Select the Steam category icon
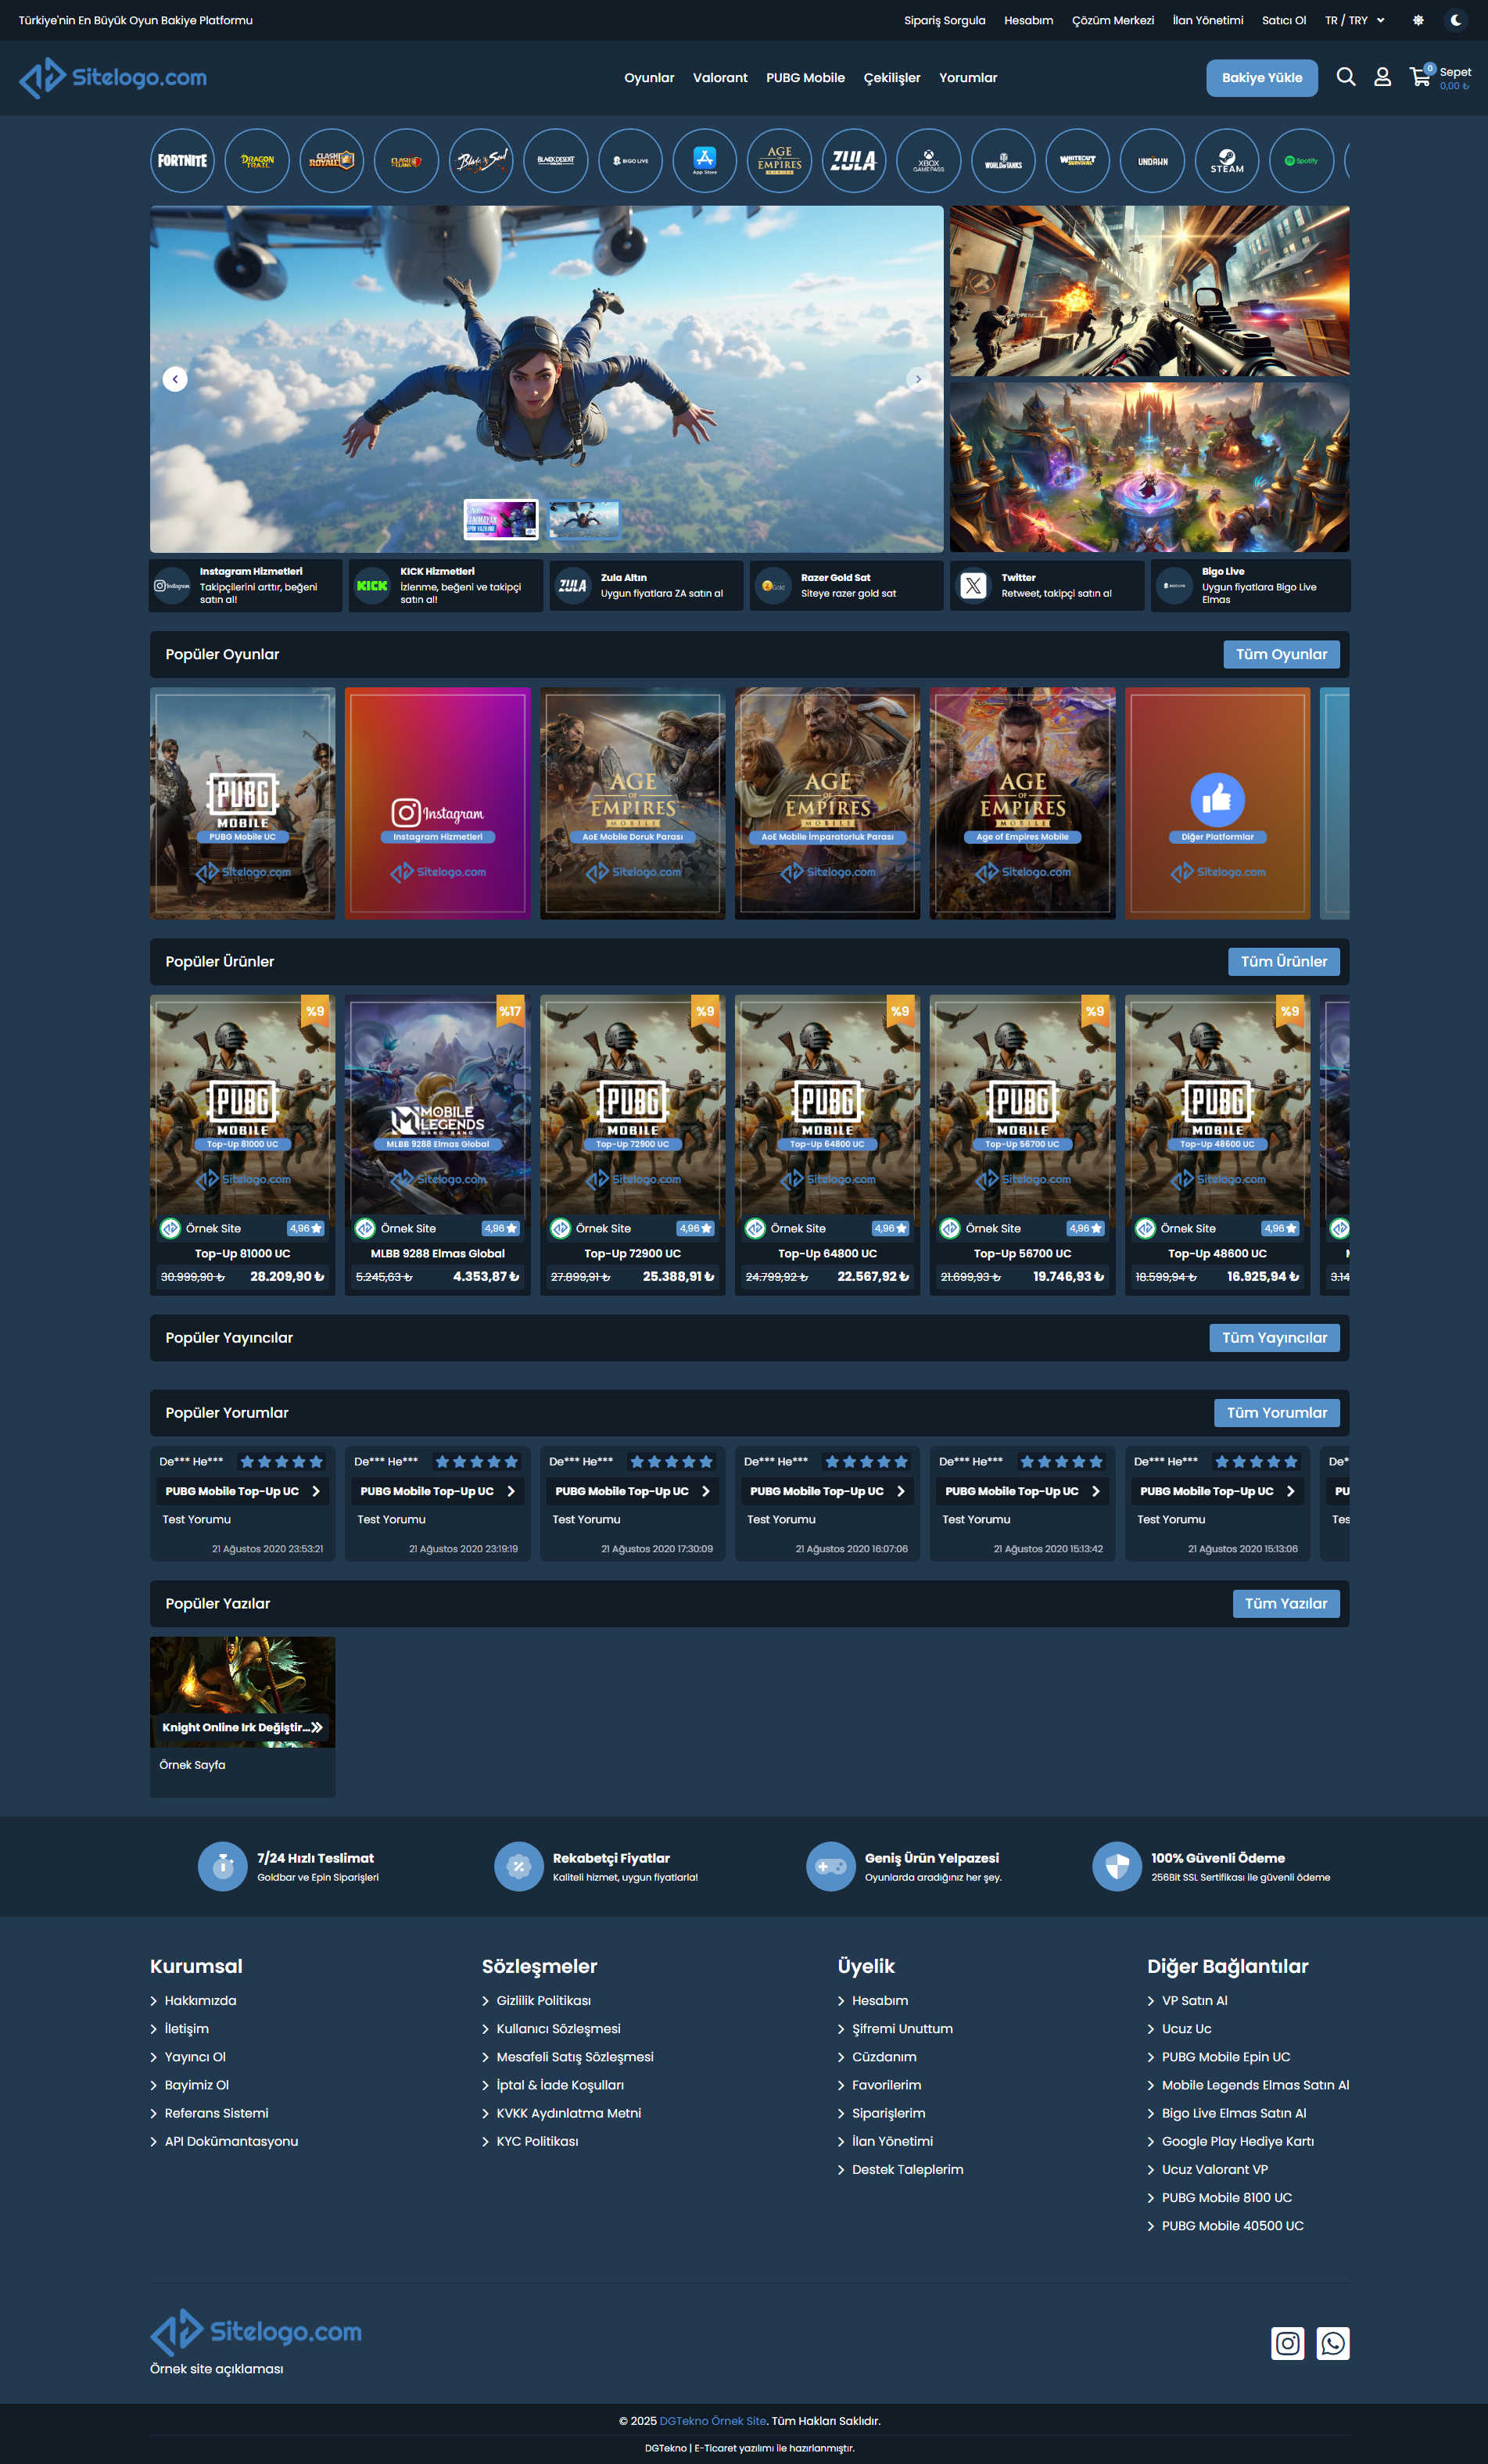 pyautogui.click(x=1227, y=160)
